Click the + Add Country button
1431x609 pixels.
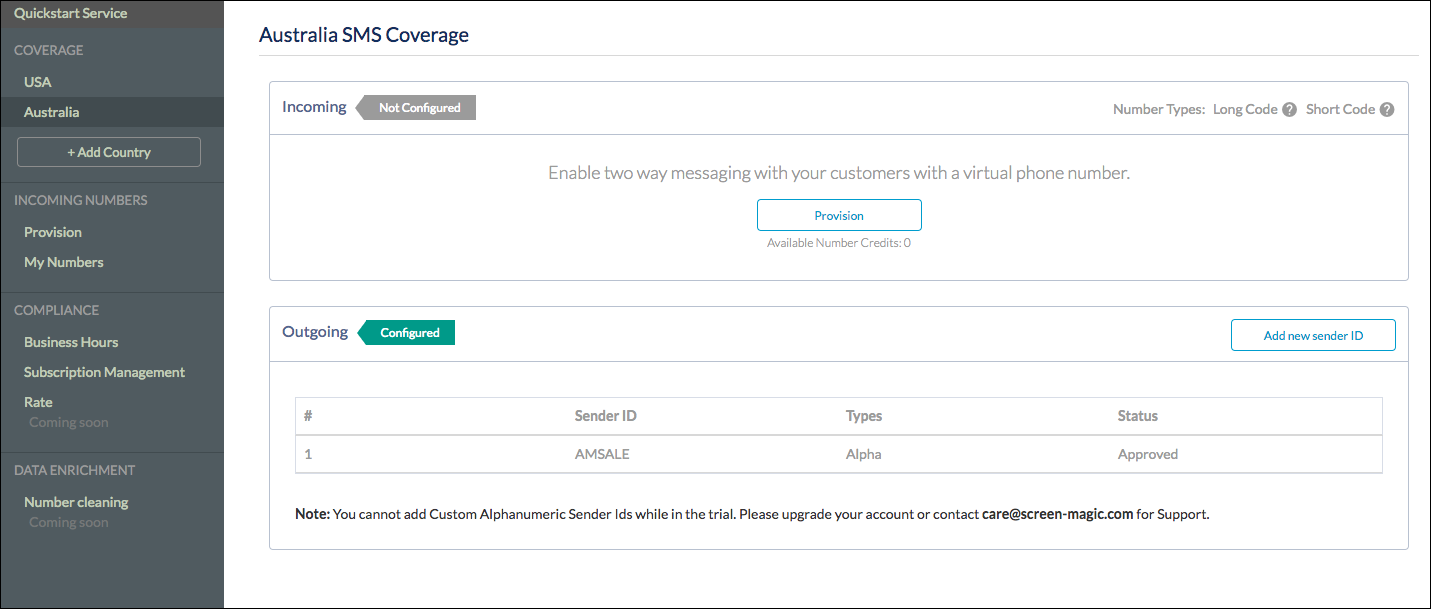click(109, 152)
